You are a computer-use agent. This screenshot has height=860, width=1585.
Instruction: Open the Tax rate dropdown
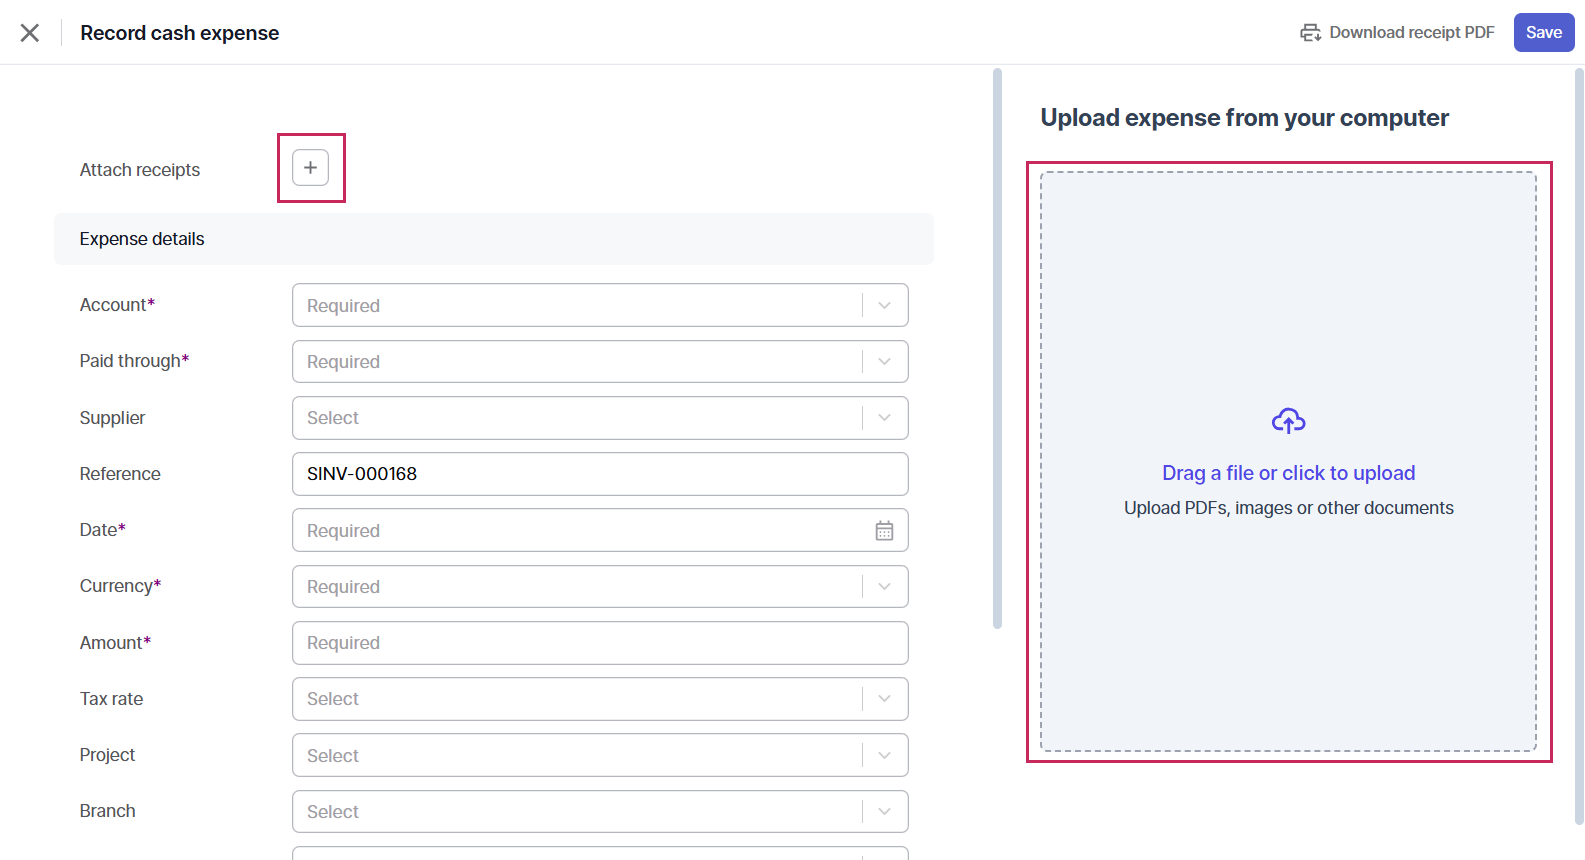pos(884,699)
